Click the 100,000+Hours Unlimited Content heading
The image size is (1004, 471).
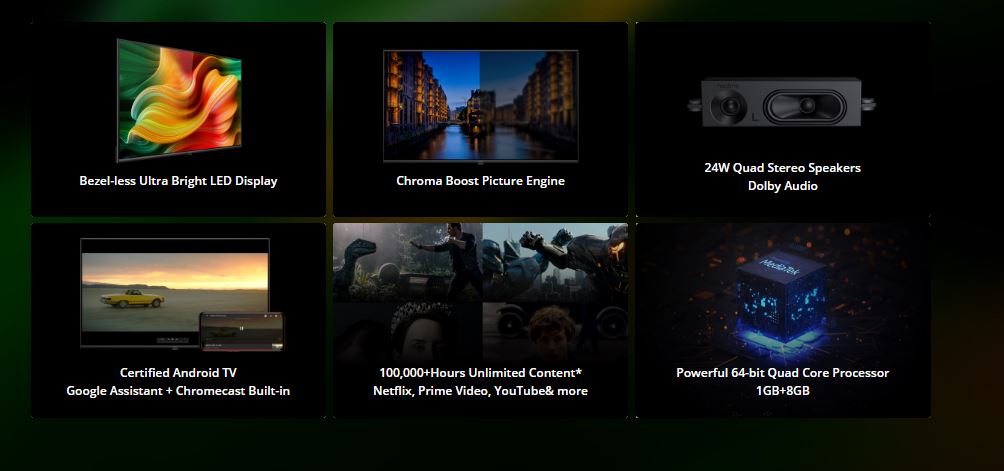[480, 373]
